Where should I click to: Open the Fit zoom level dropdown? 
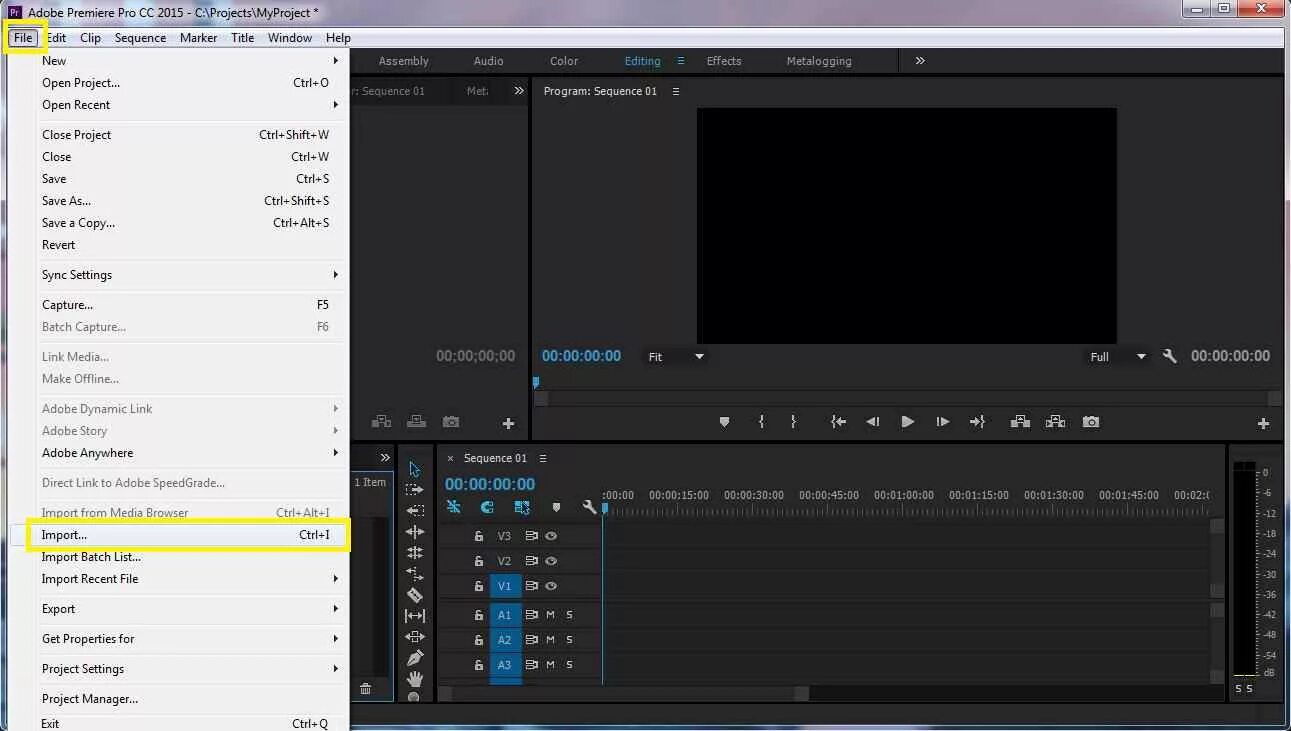[x=677, y=356]
